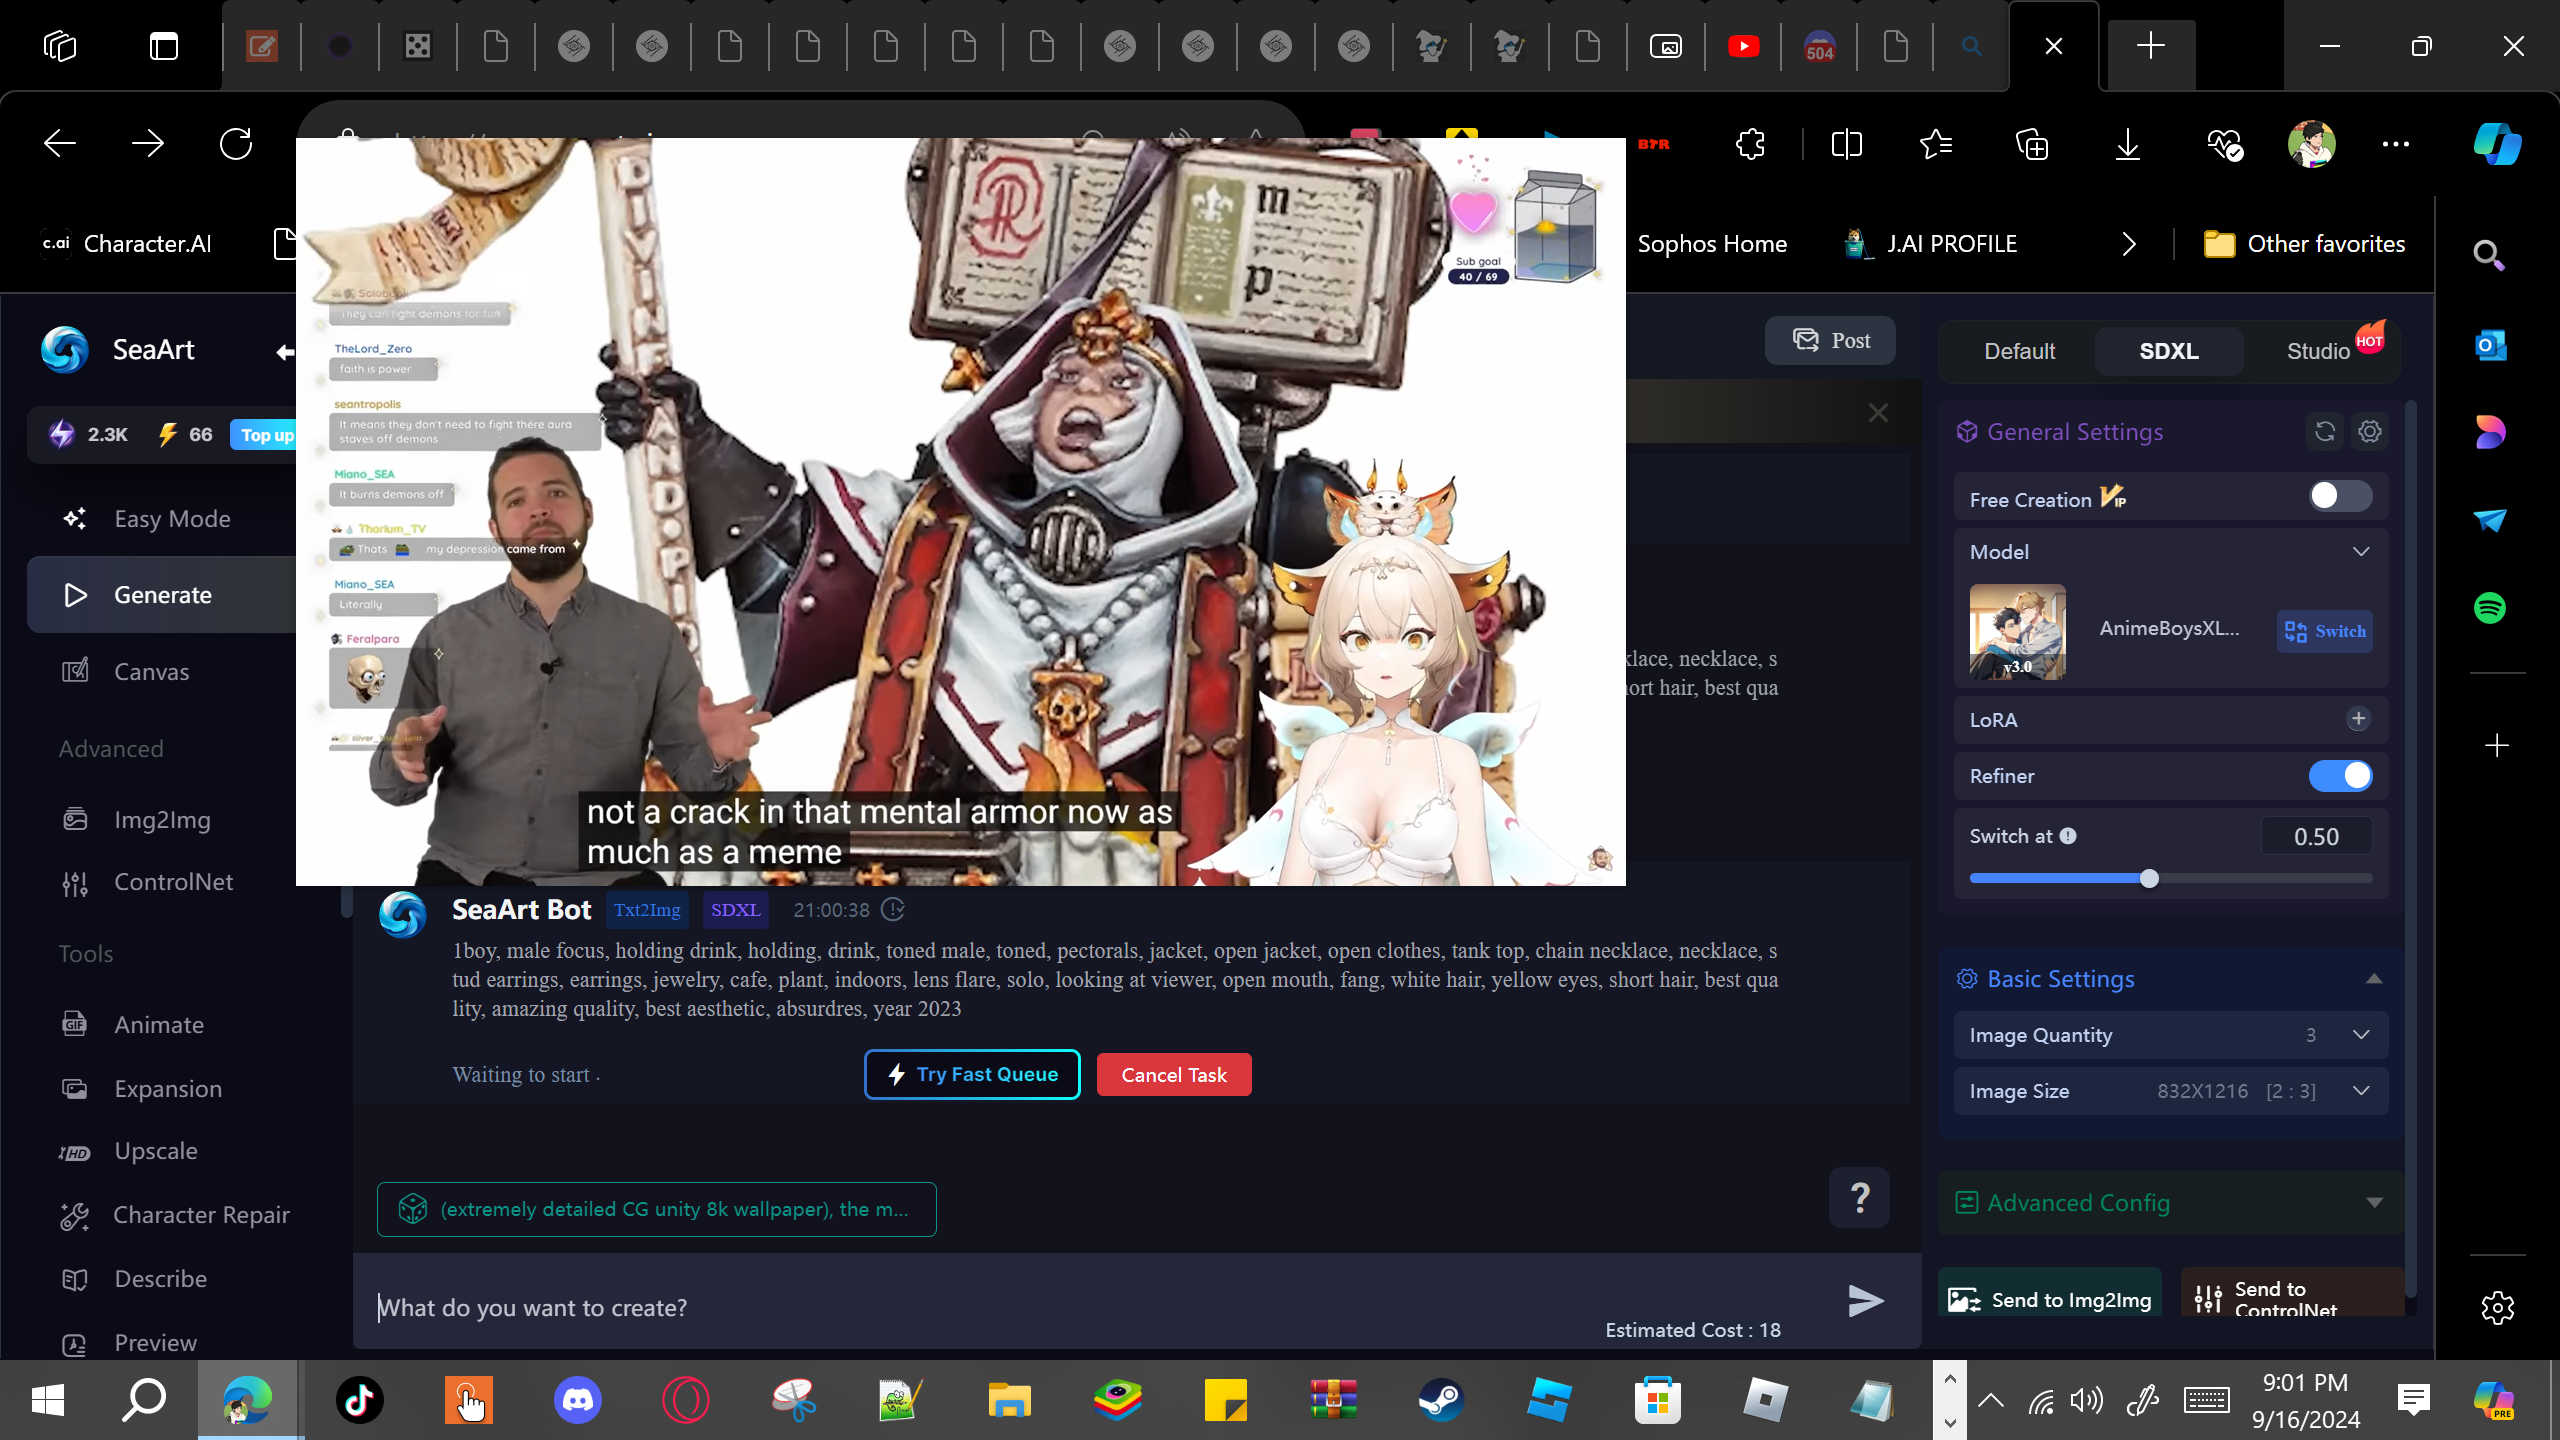Screen dimensions: 2560x1440
Task: Reset General Settings with refresh icon
Action: (x=2325, y=432)
